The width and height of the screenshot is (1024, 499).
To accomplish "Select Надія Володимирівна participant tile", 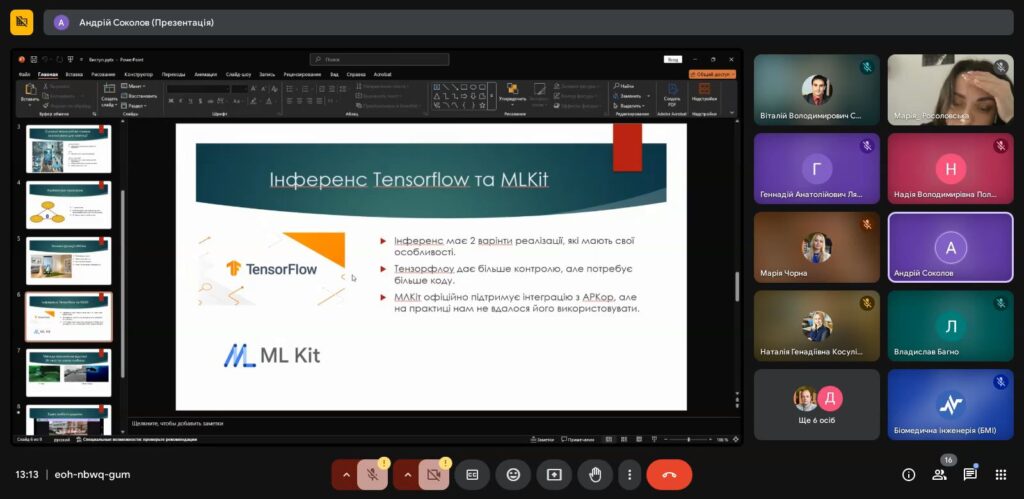I will 950,169.
